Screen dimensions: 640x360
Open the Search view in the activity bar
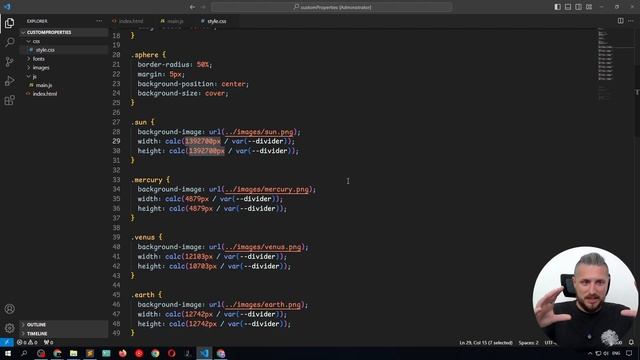click(9, 42)
